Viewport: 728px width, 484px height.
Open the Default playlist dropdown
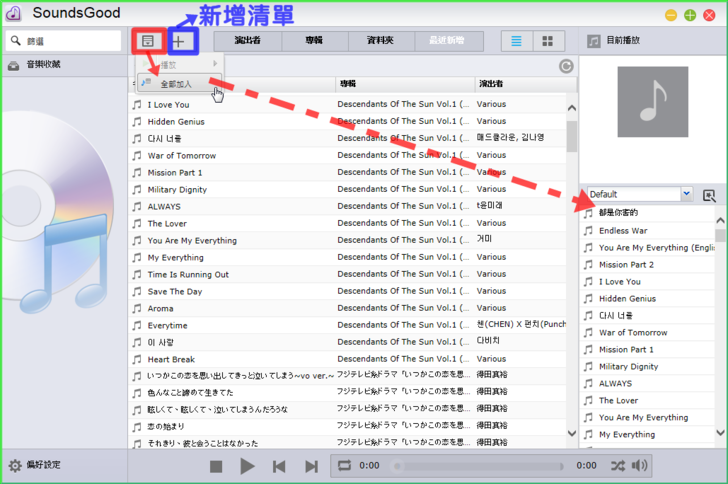[x=686, y=194]
